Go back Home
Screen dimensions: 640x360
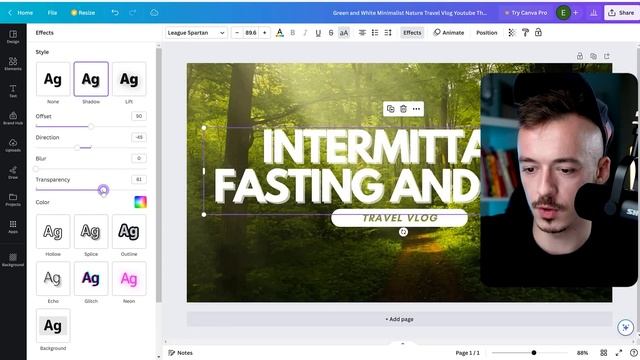point(21,13)
